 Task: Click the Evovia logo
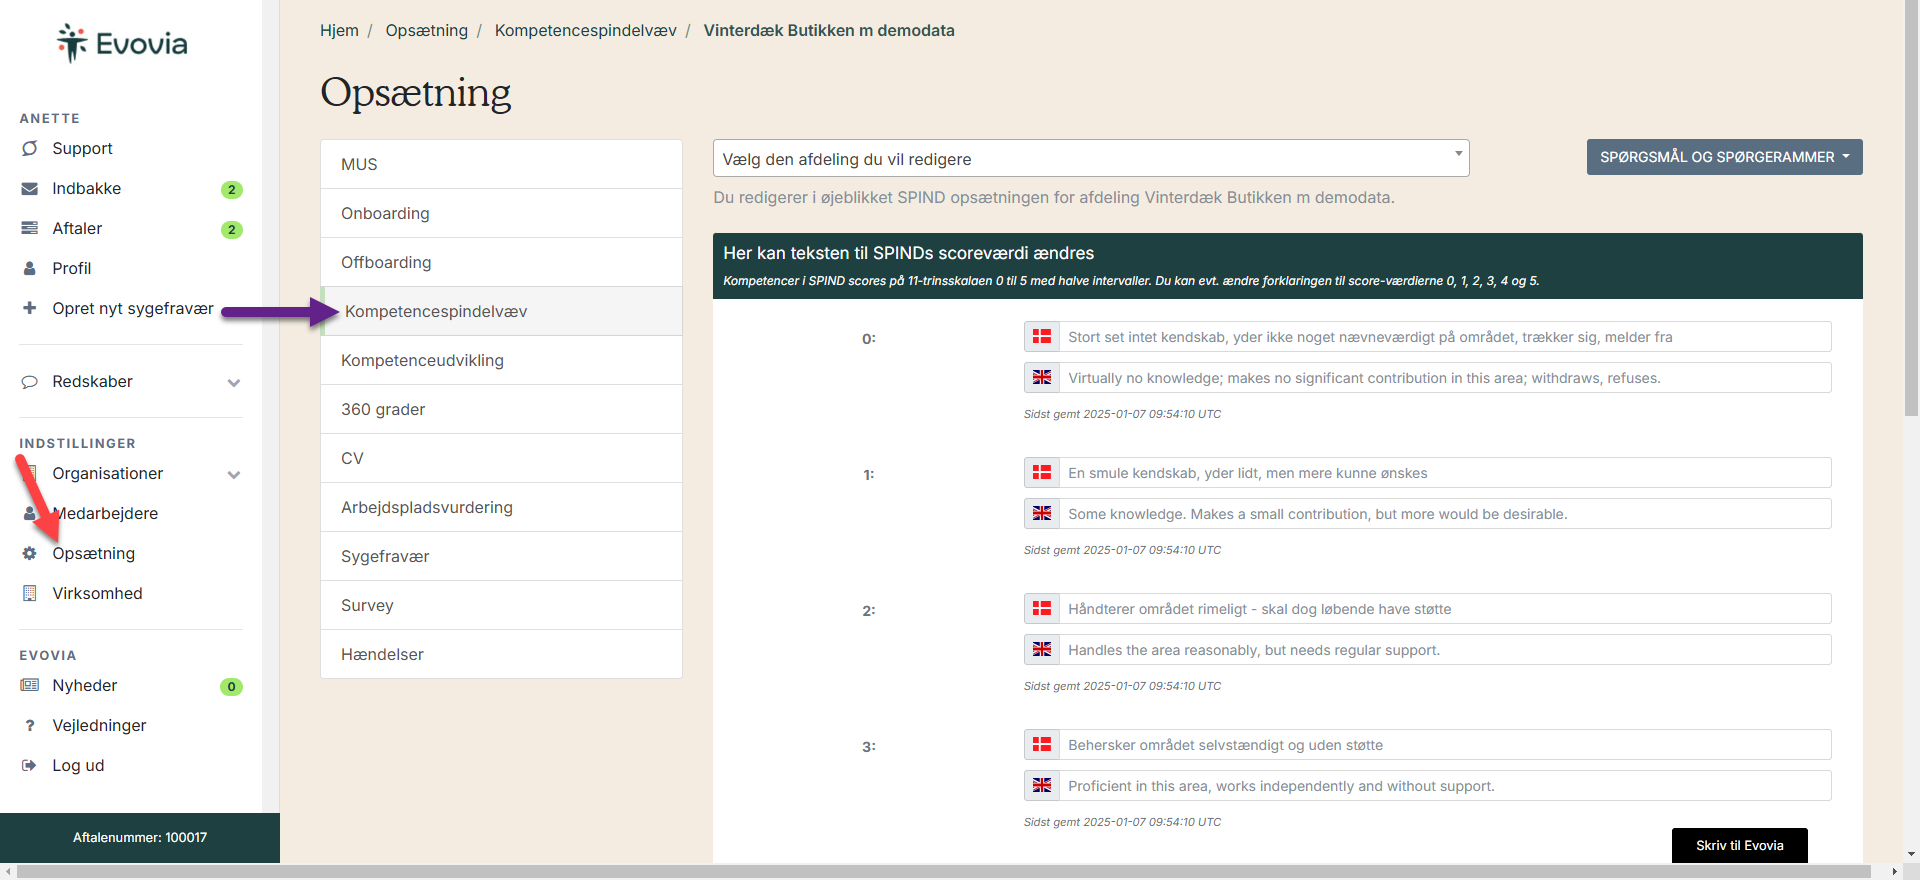pos(122,43)
